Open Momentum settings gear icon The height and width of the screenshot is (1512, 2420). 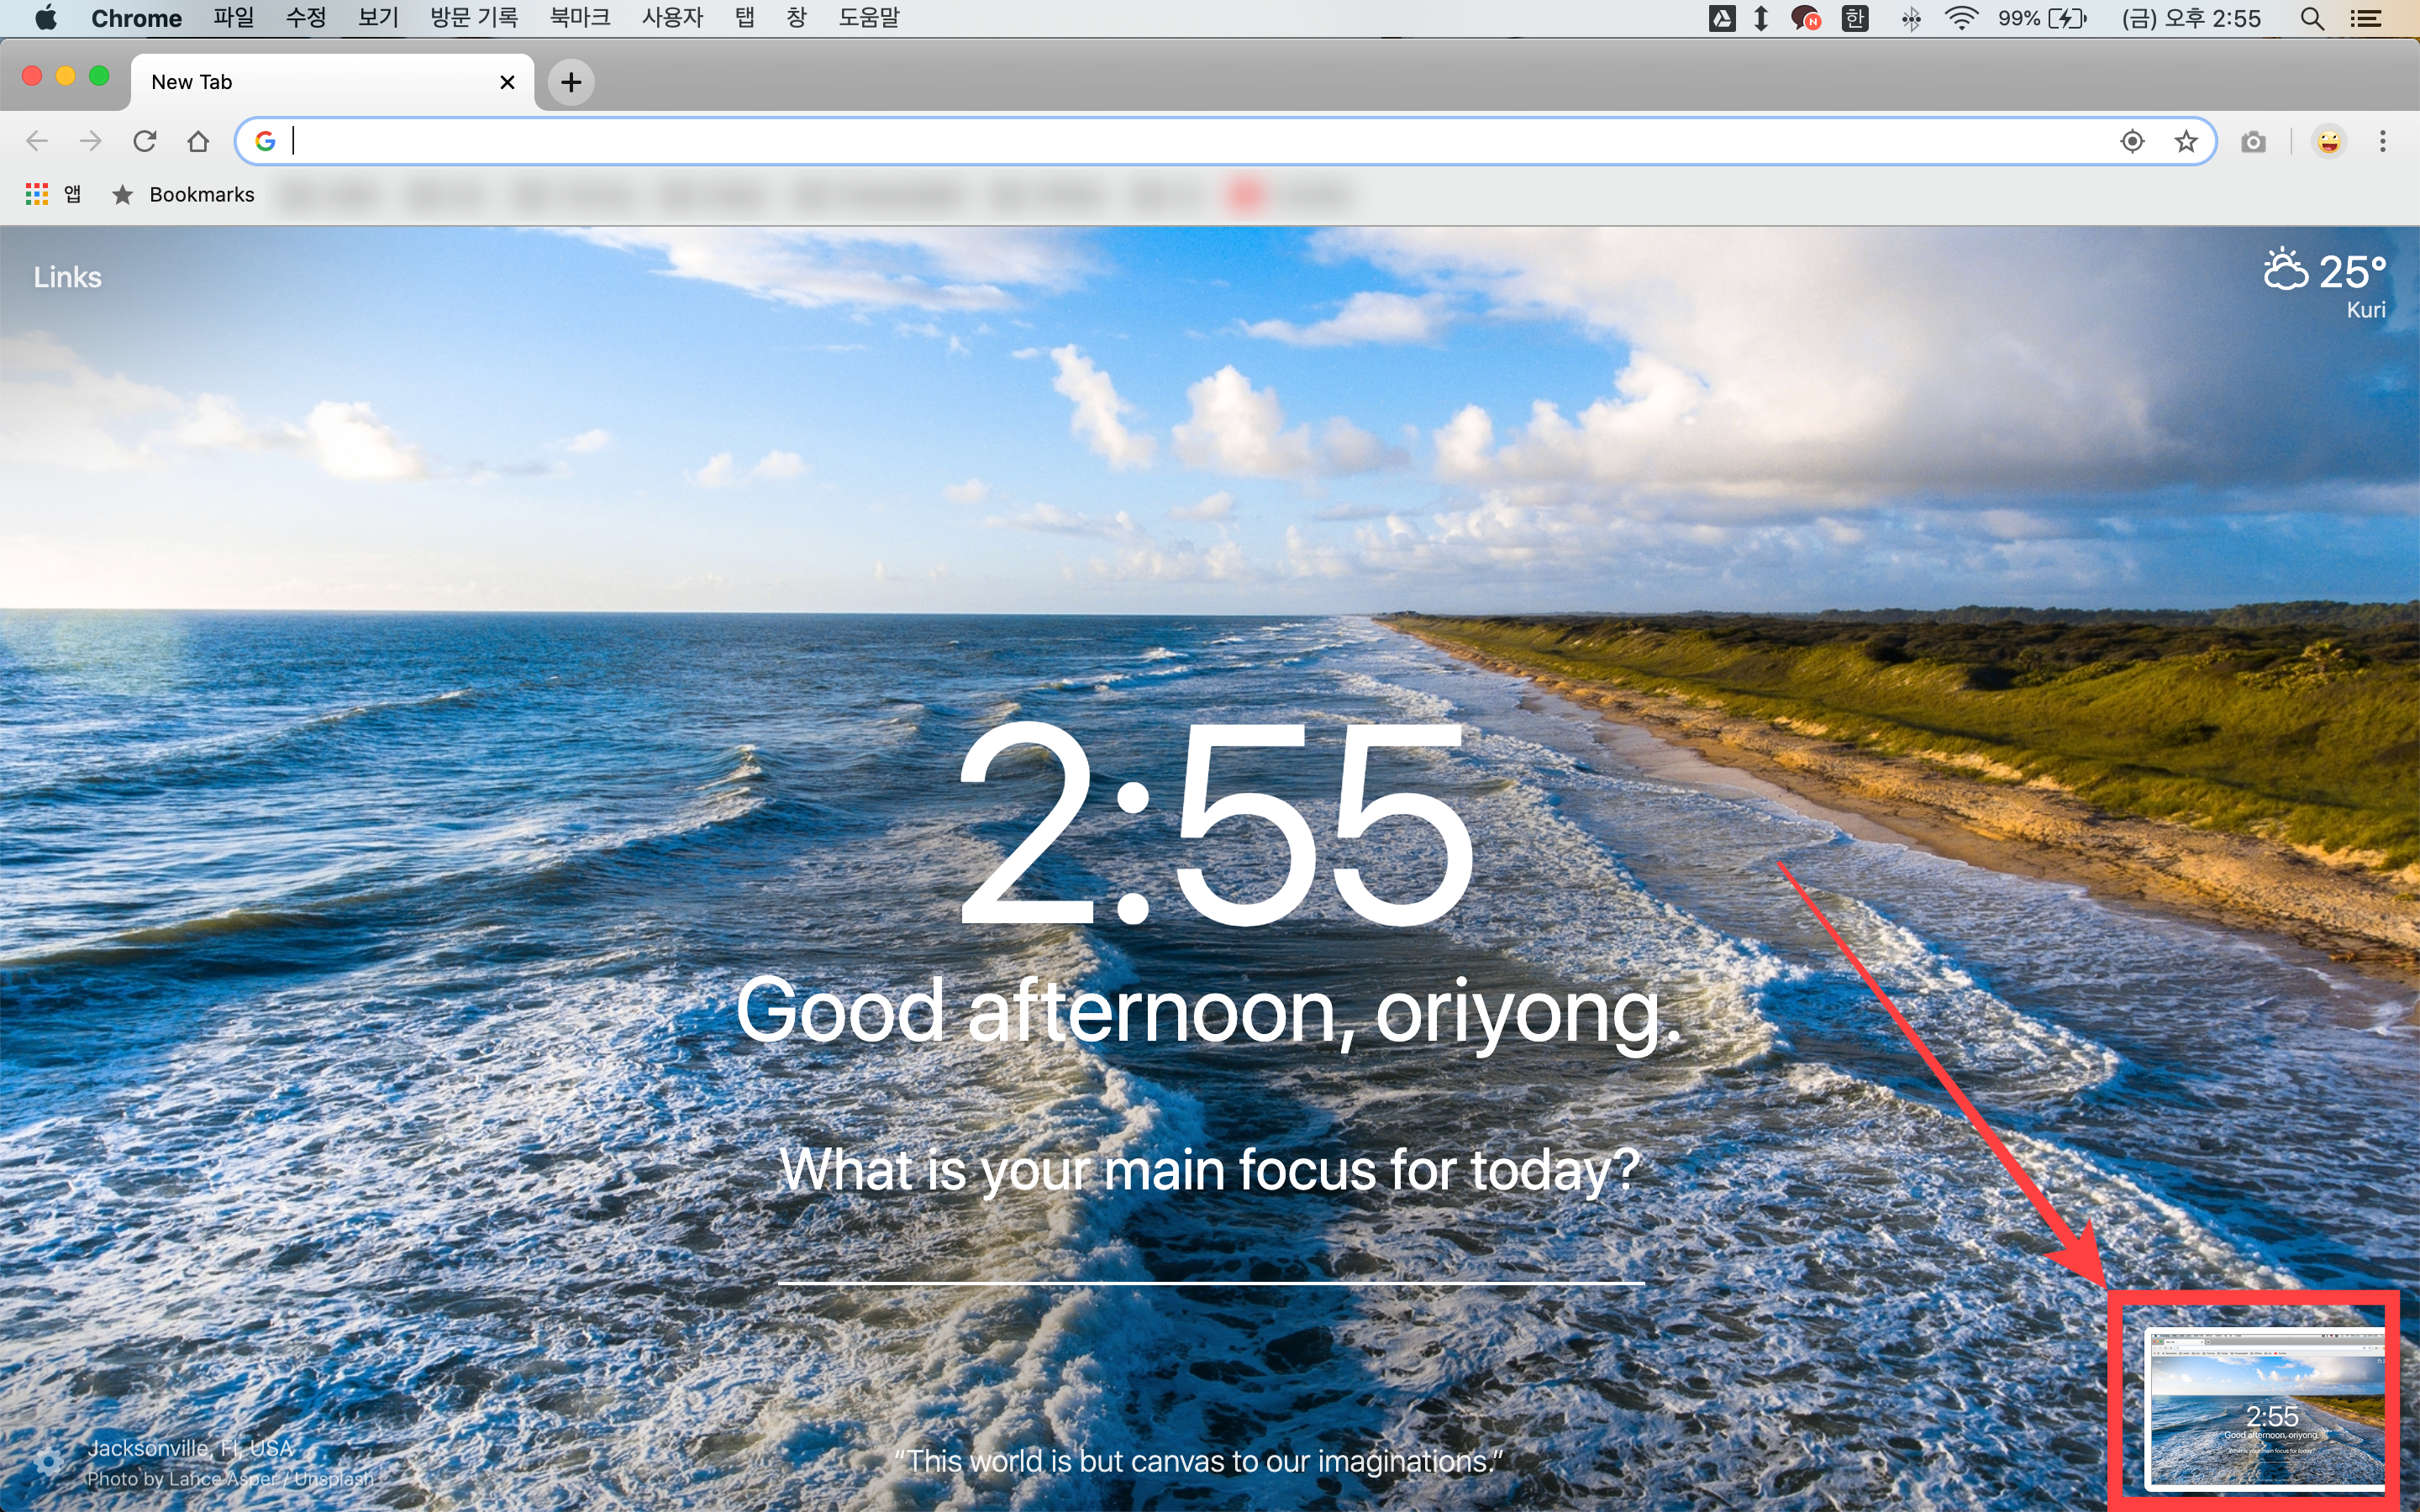(x=47, y=1463)
